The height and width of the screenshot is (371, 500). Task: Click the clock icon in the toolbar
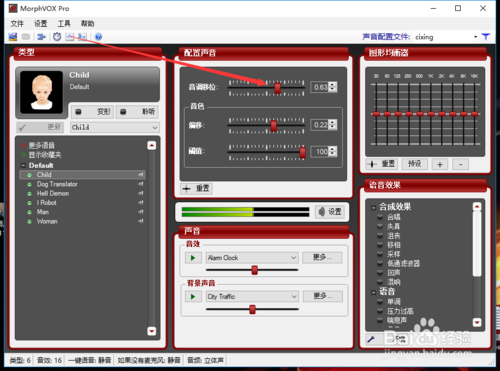coord(57,37)
